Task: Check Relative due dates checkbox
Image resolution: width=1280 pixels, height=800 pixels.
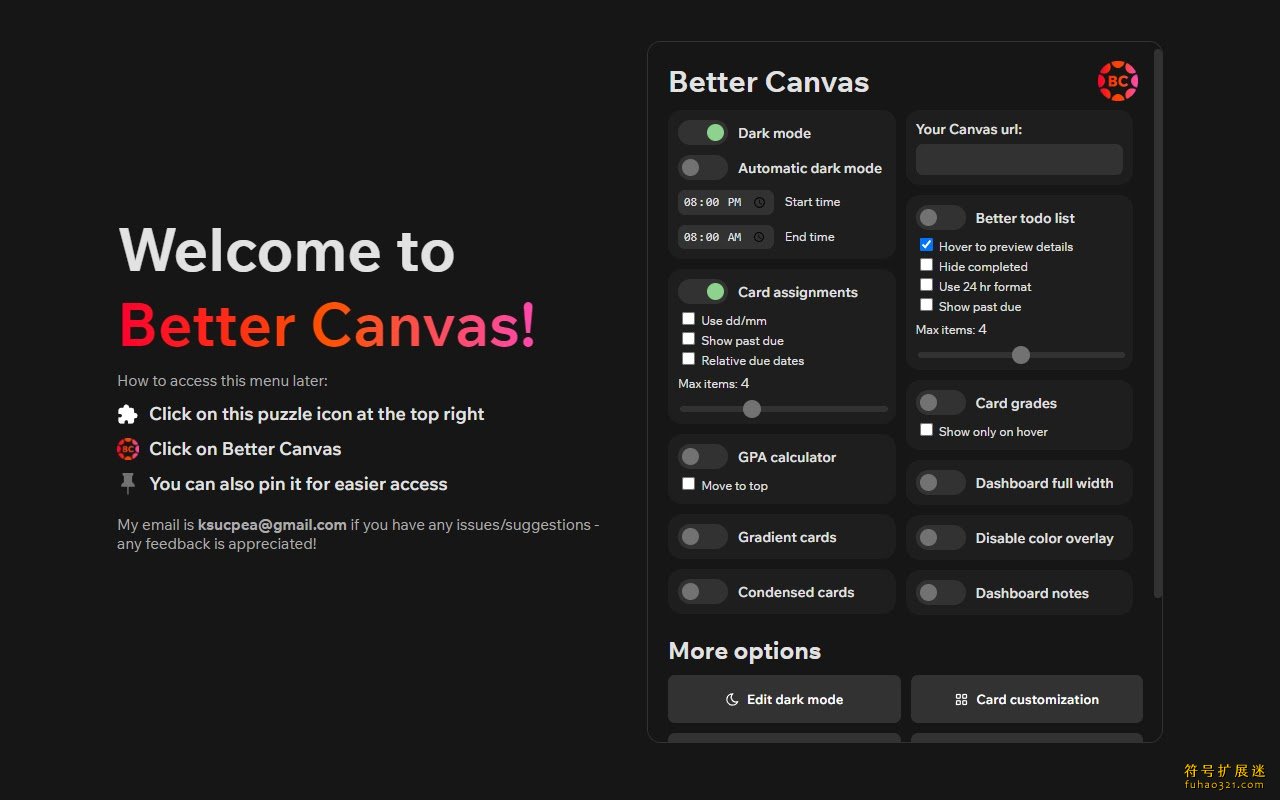Action: pyautogui.click(x=688, y=359)
